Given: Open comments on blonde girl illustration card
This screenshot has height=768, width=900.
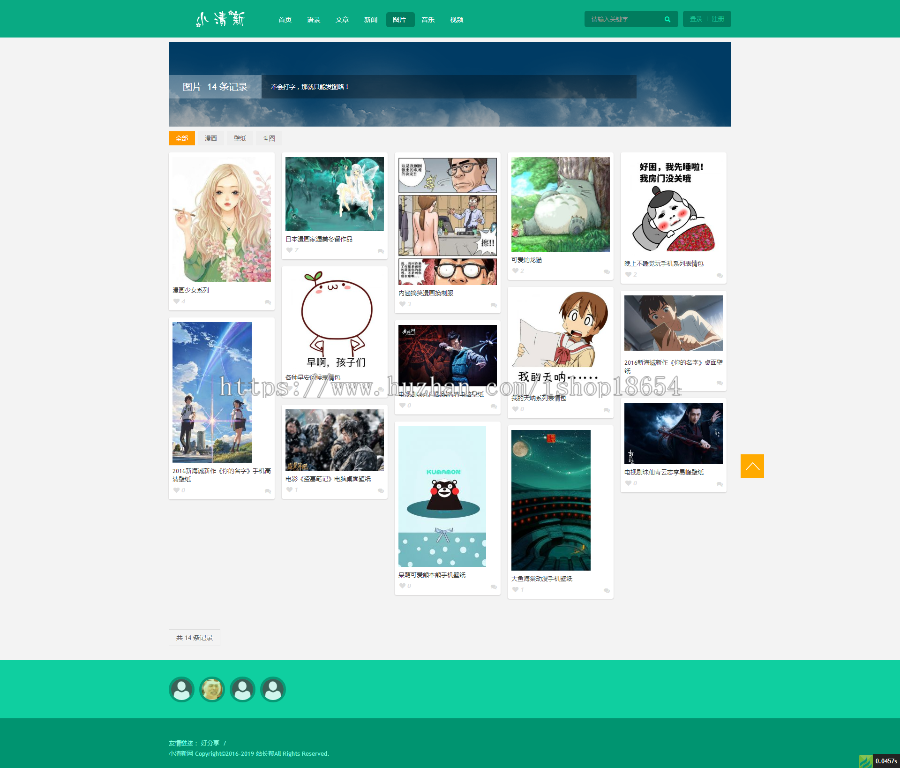Looking at the screenshot, I should pyautogui.click(x=267, y=302).
